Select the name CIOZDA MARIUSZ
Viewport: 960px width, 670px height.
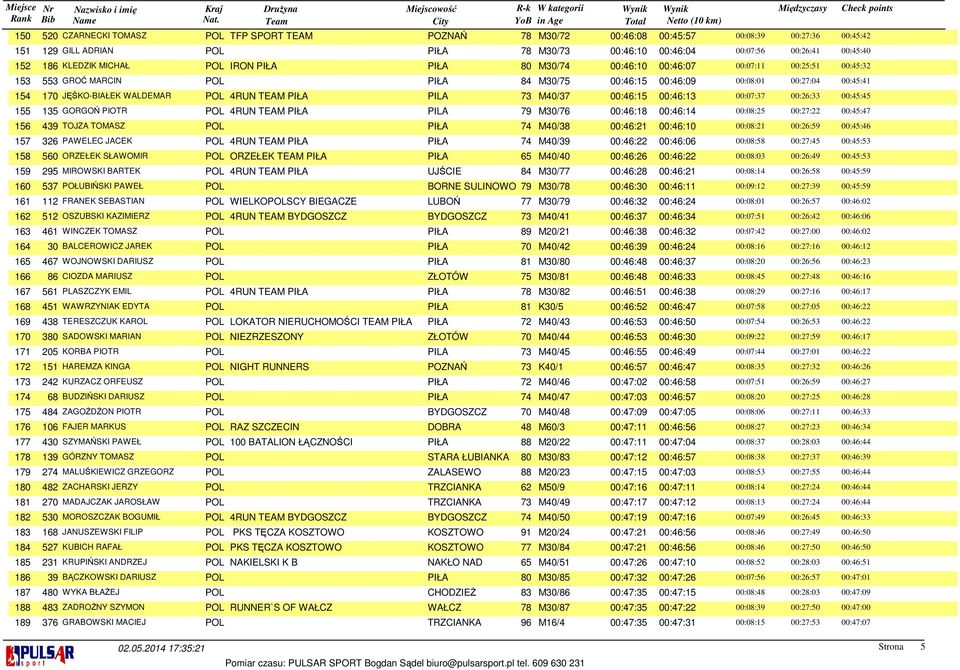97,276
